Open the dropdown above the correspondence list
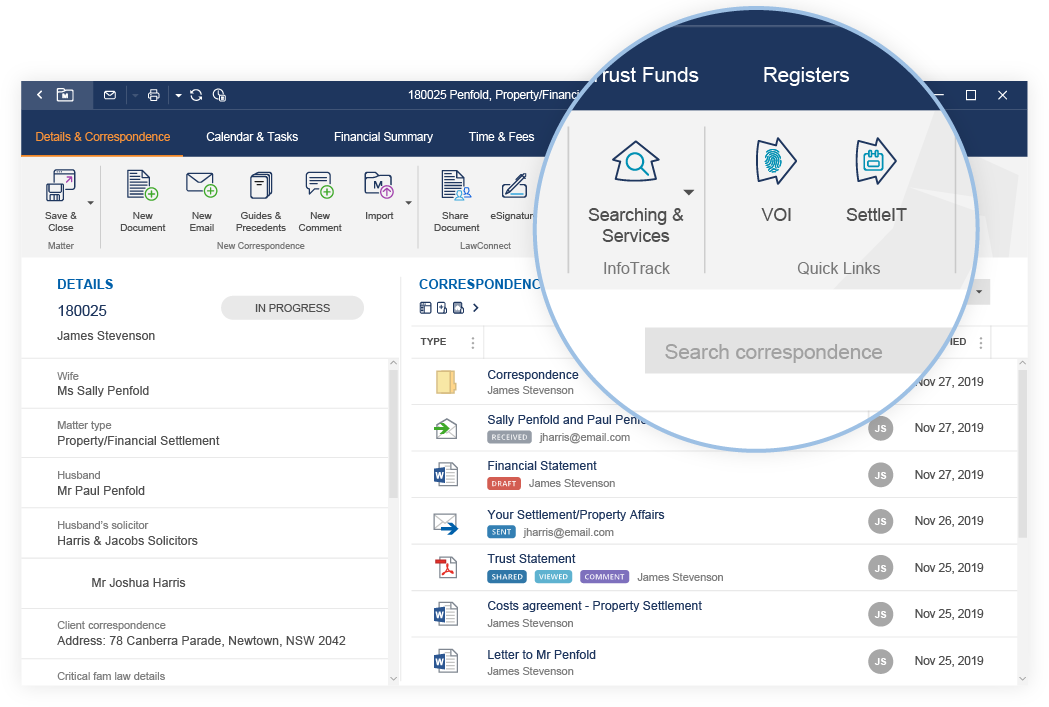This screenshot has height=707, width=1049. click(979, 292)
